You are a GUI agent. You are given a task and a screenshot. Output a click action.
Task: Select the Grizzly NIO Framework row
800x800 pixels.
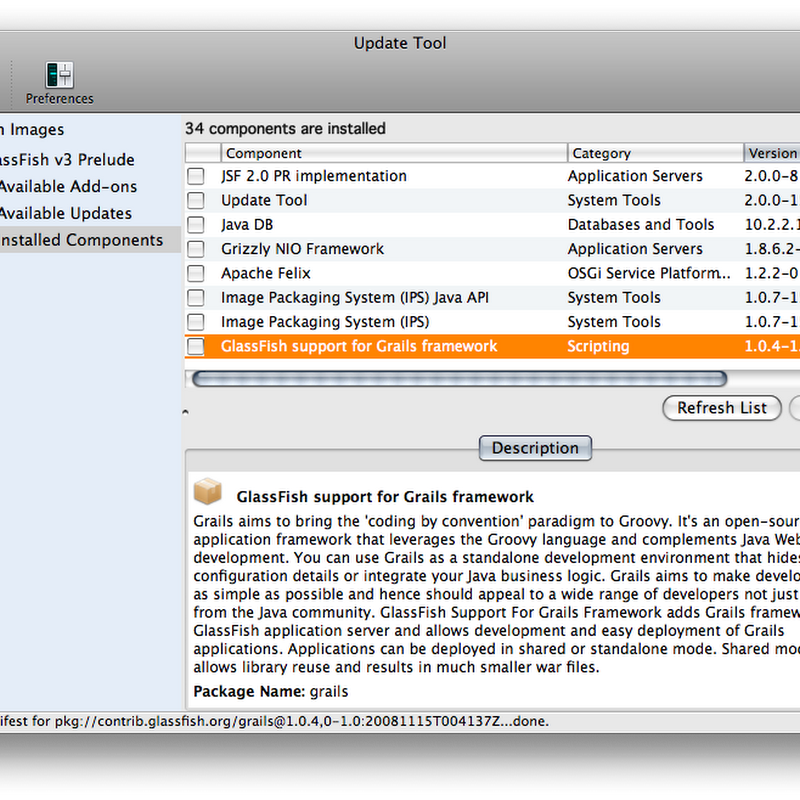coord(492,249)
